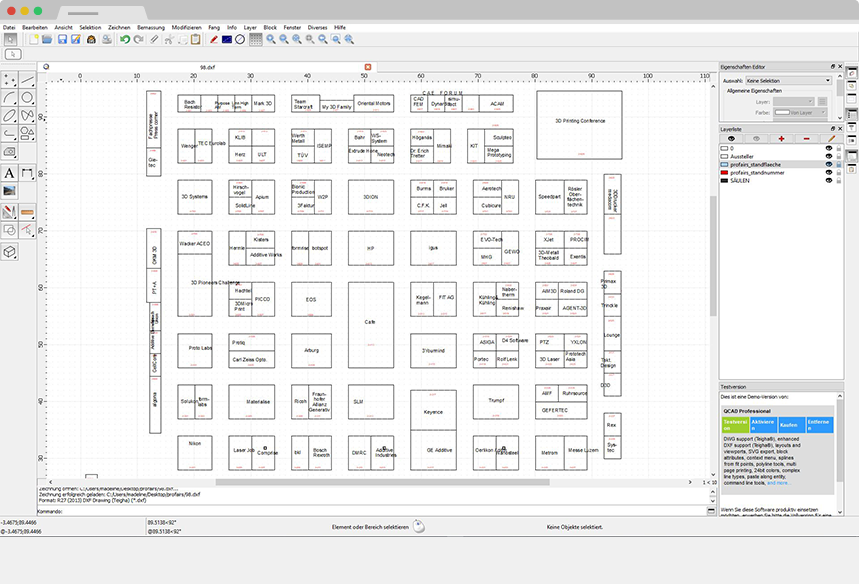
Task: Click the green Testversion button
Action: click(736, 425)
